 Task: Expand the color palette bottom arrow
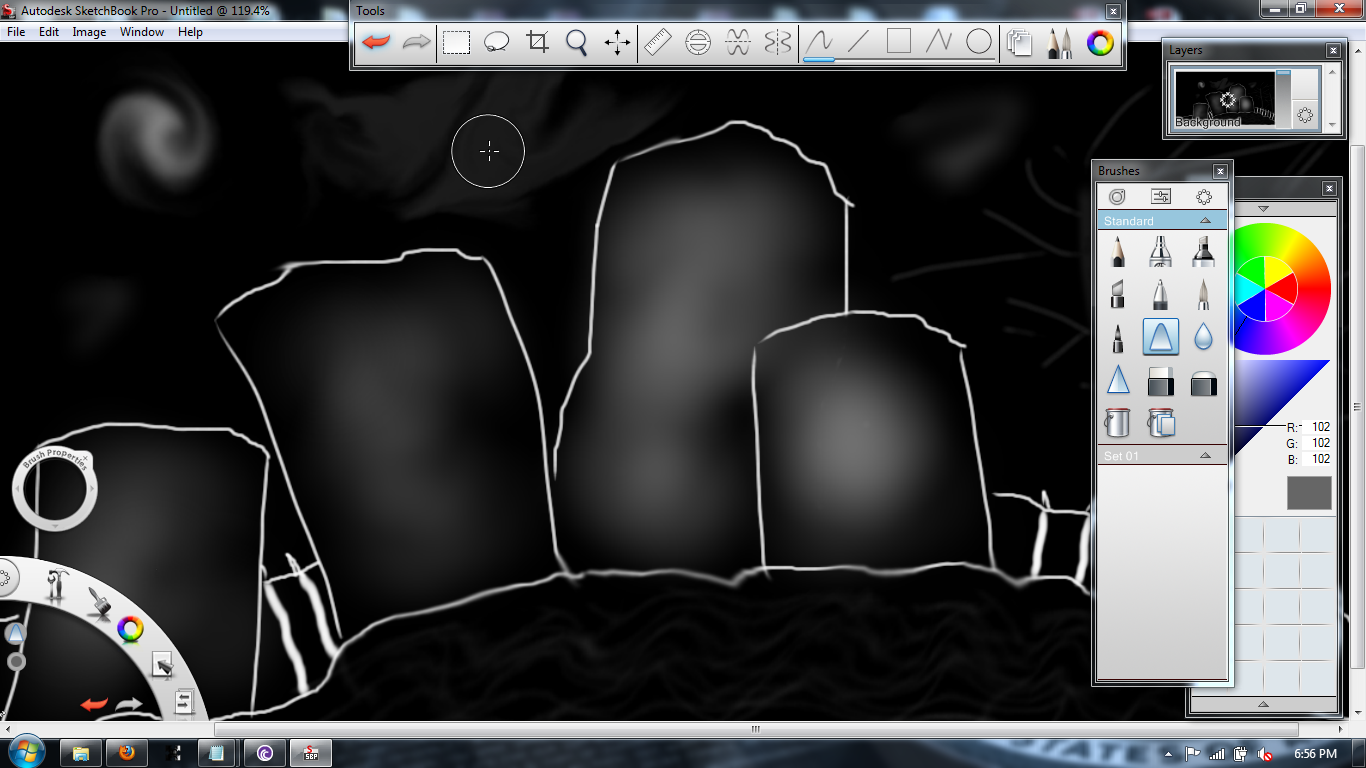point(1263,704)
